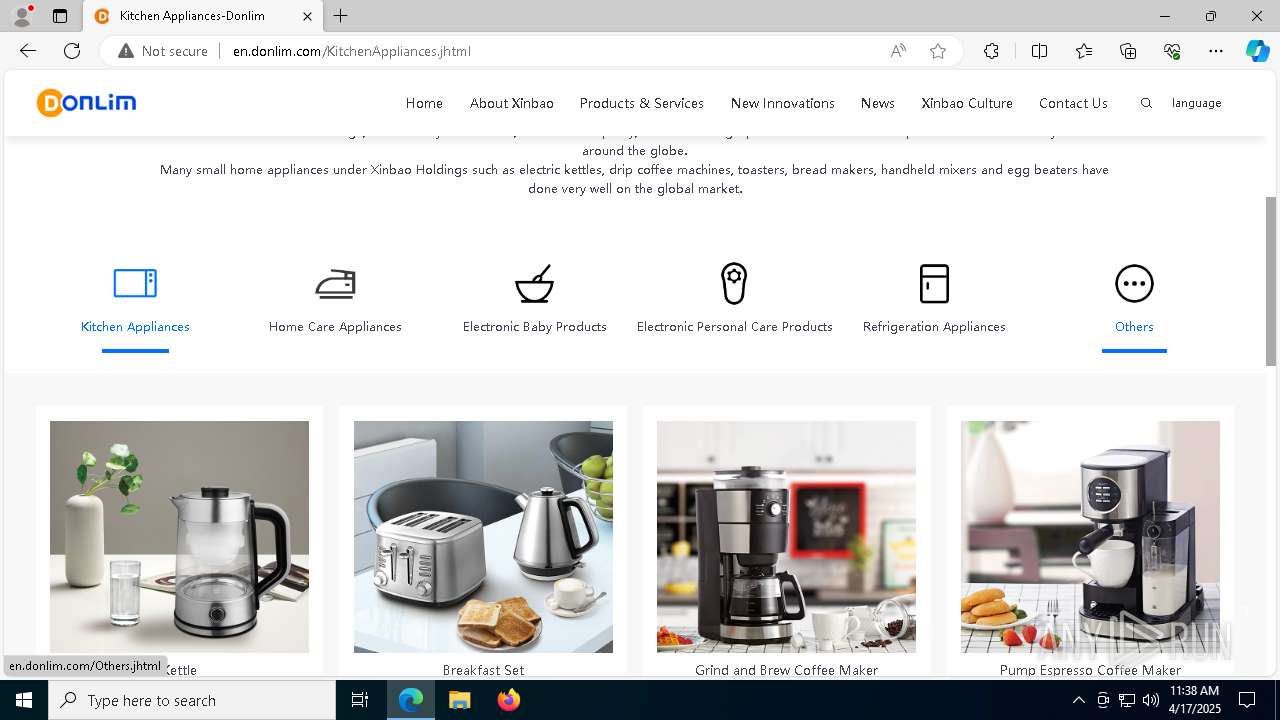Show hidden tray icons chevron

click(1078, 700)
